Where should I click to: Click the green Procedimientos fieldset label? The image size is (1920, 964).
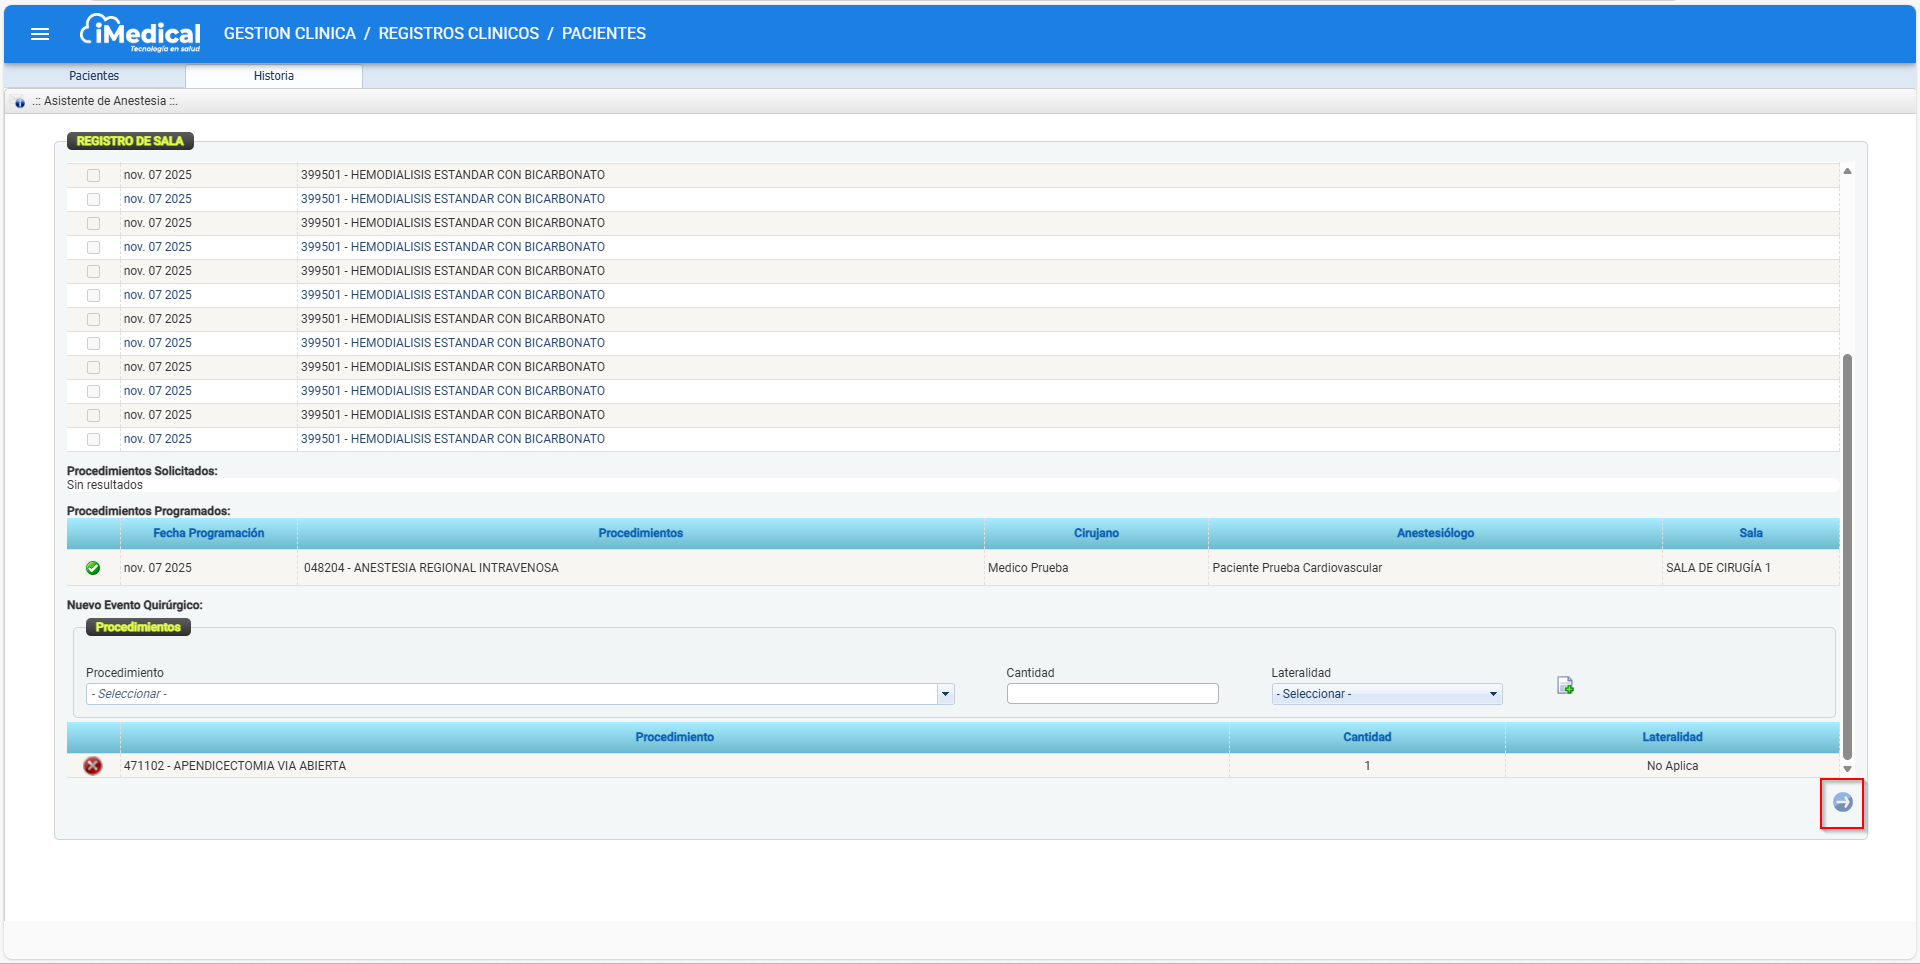click(x=138, y=627)
